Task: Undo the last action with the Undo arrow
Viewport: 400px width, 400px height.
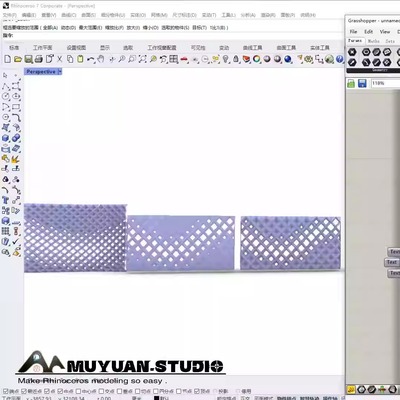Action: coord(90,59)
